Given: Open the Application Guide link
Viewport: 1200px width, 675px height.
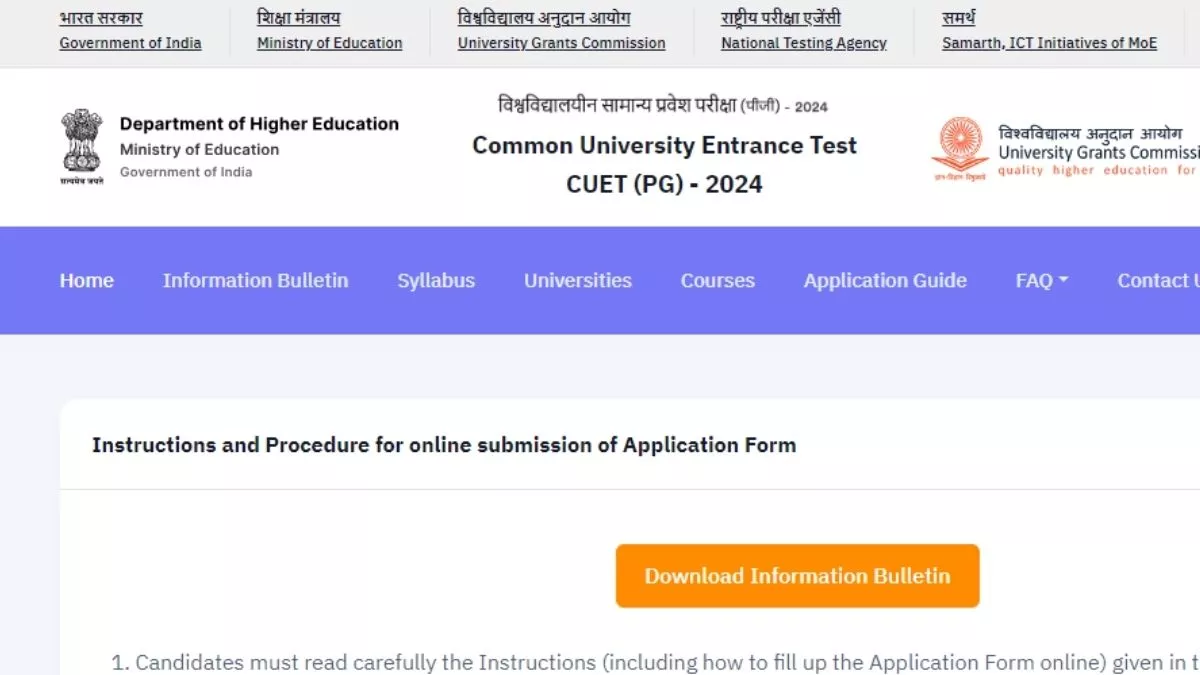Looking at the screenshot, I should [x=885, y=281].
